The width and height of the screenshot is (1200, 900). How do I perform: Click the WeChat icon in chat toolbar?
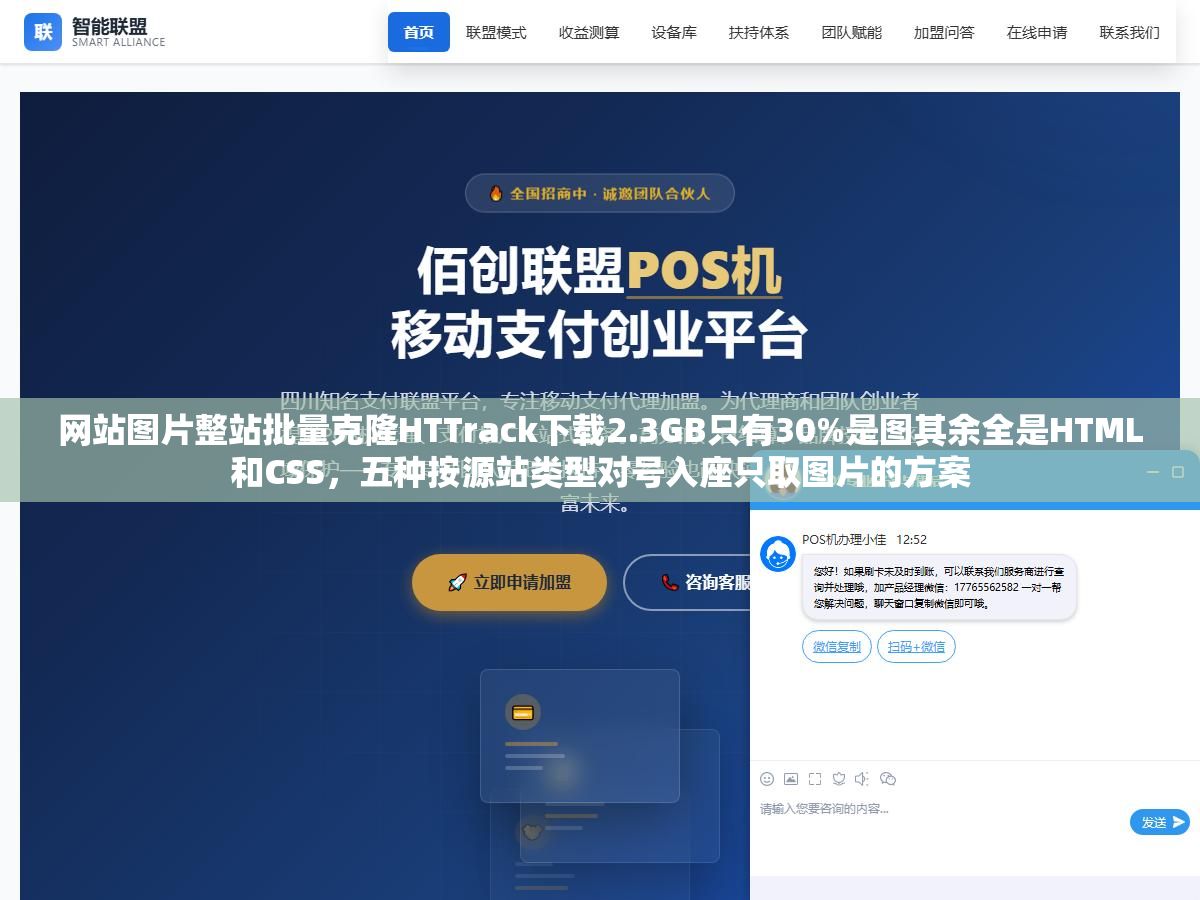coord(887,779)
